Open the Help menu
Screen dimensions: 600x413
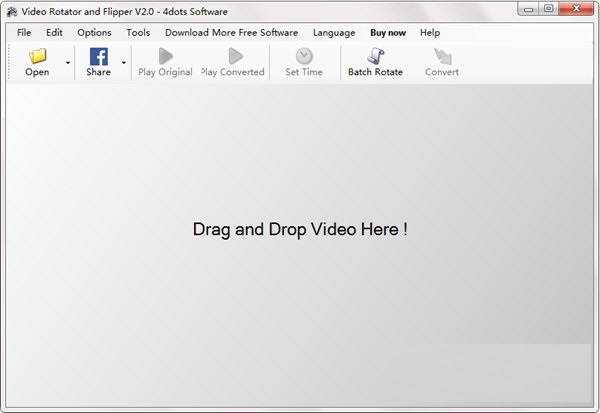(430, 32)
